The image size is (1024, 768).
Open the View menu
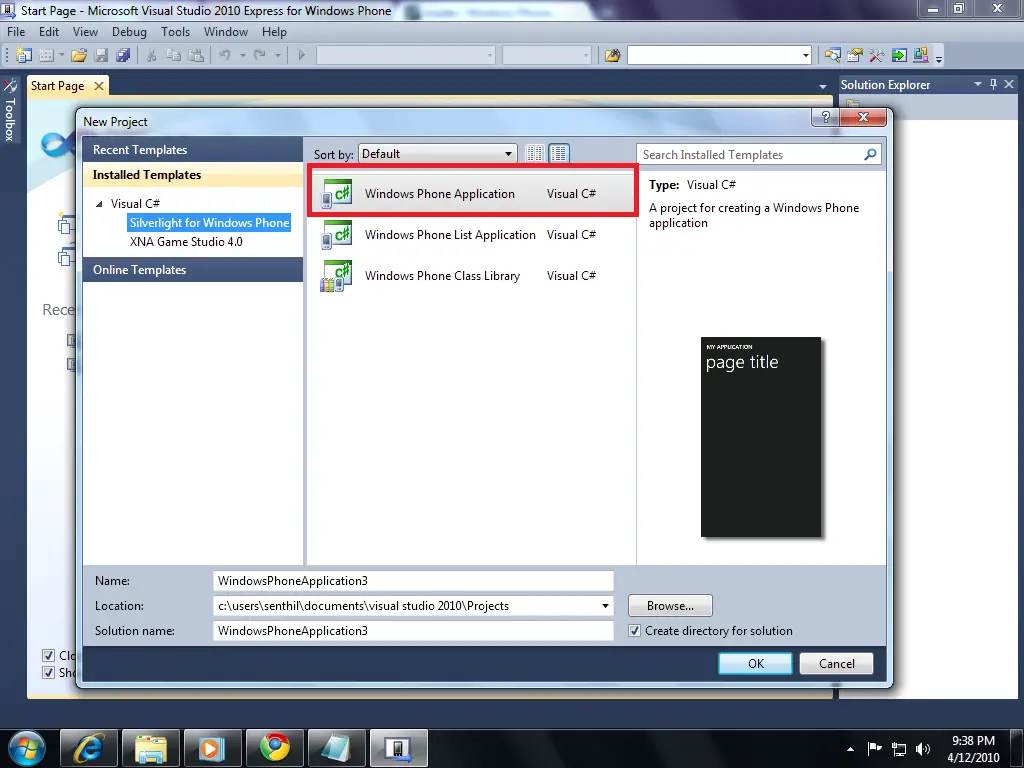(86, 31)
